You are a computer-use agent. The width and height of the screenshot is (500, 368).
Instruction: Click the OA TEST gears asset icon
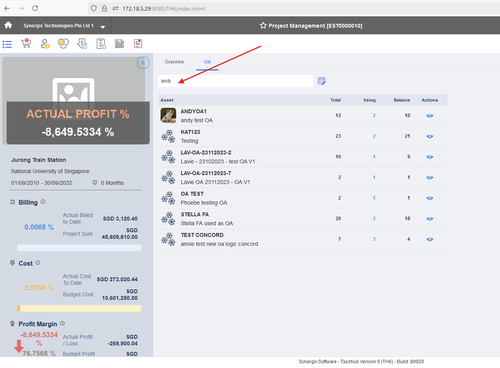click(168, 198)
